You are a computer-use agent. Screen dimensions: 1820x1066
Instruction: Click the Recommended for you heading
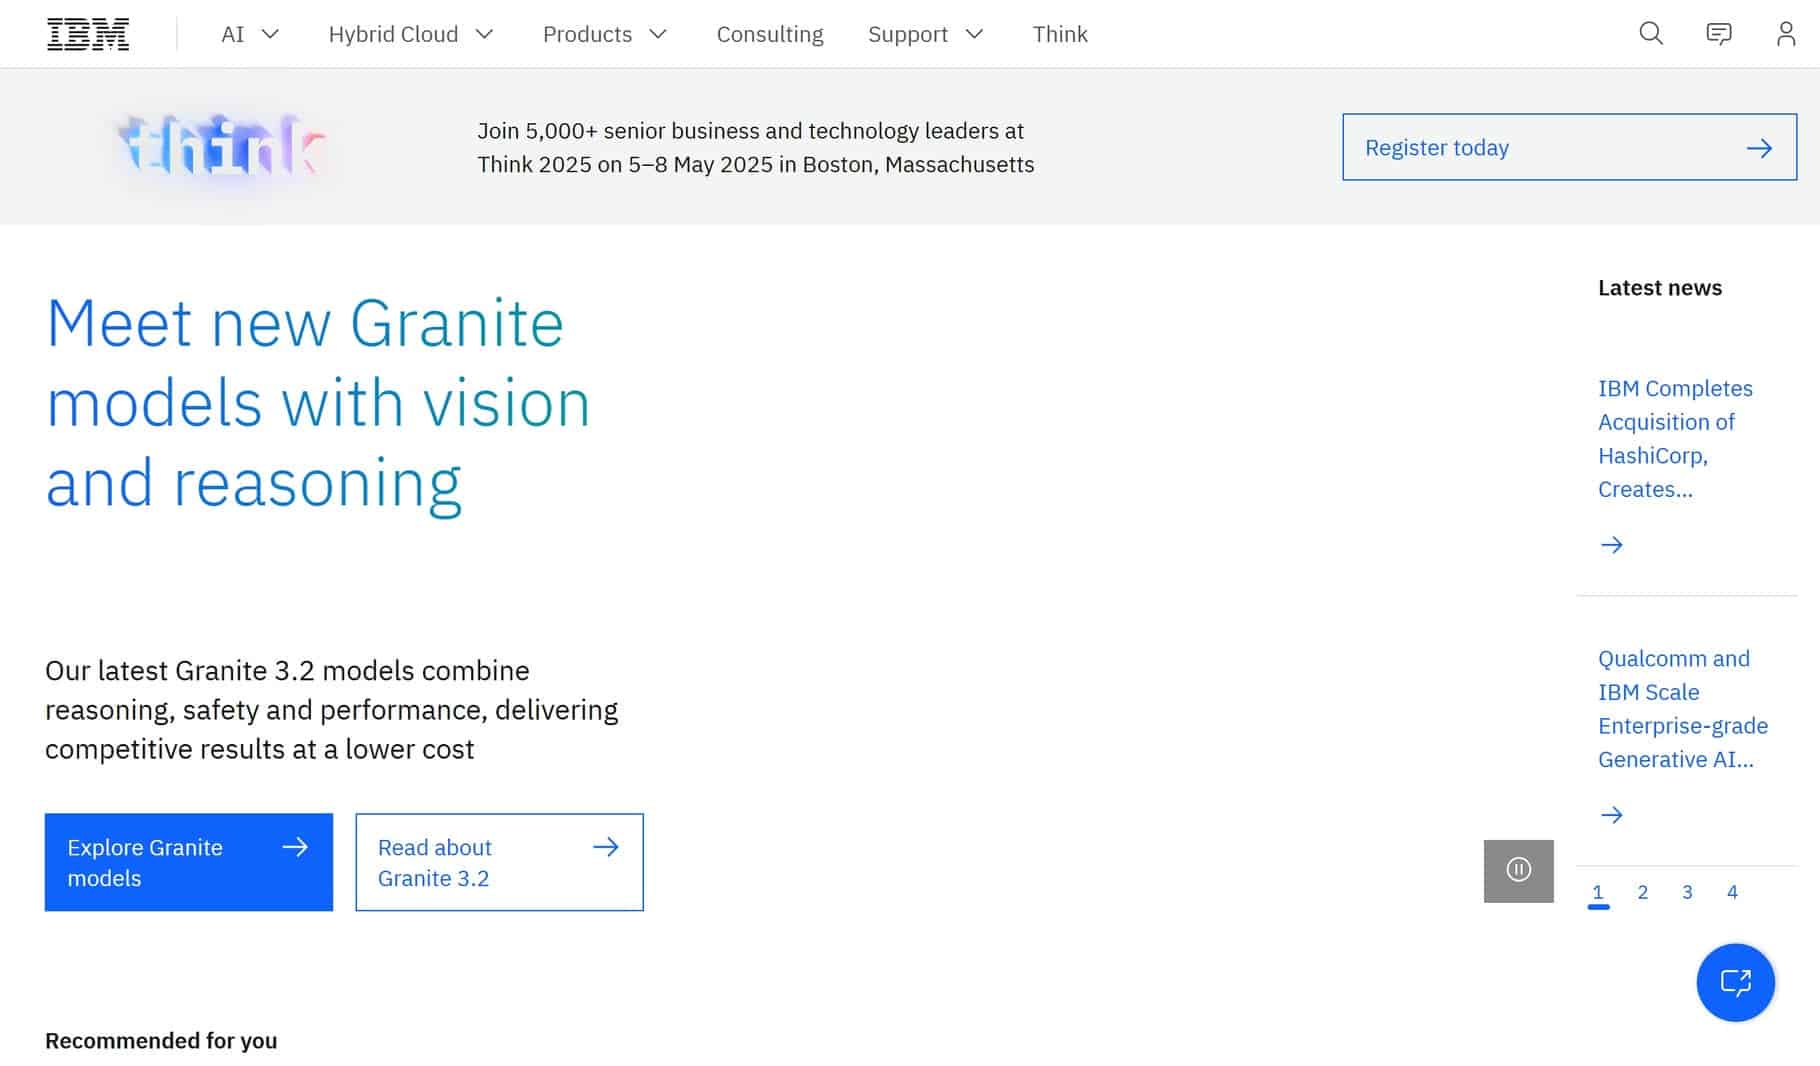tap(161, 1040)
